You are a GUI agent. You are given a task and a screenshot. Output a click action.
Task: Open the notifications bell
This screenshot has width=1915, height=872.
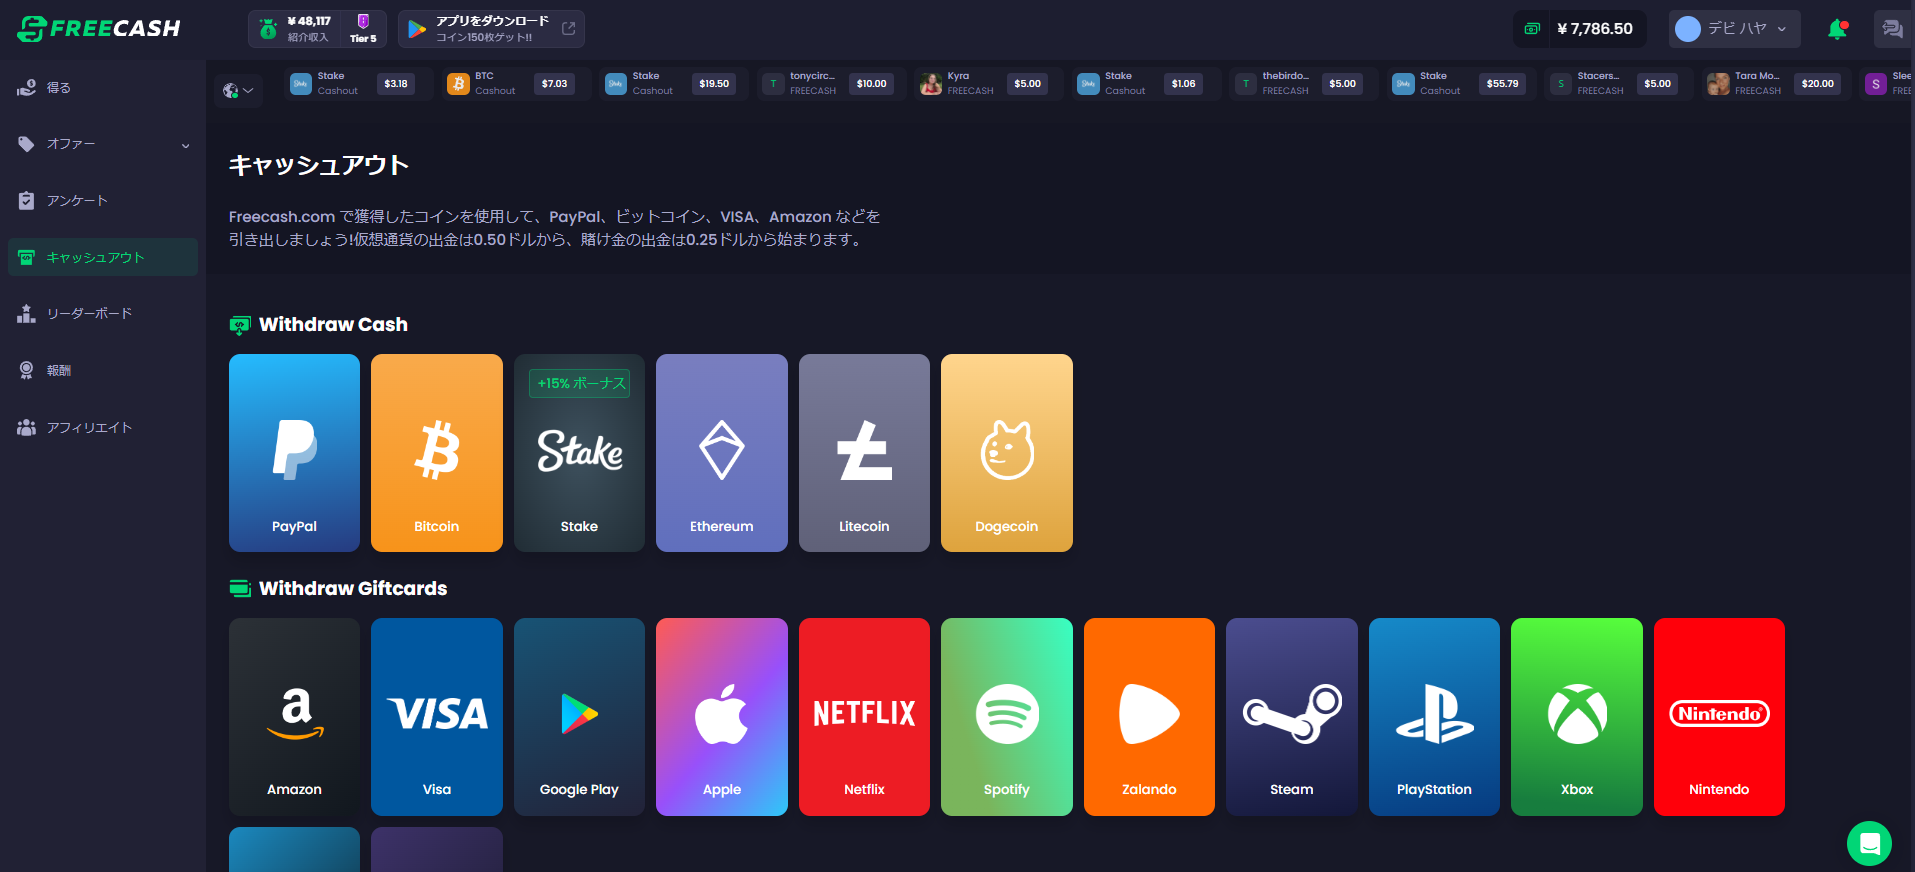pyautogui.click(x=1837, y=29)
